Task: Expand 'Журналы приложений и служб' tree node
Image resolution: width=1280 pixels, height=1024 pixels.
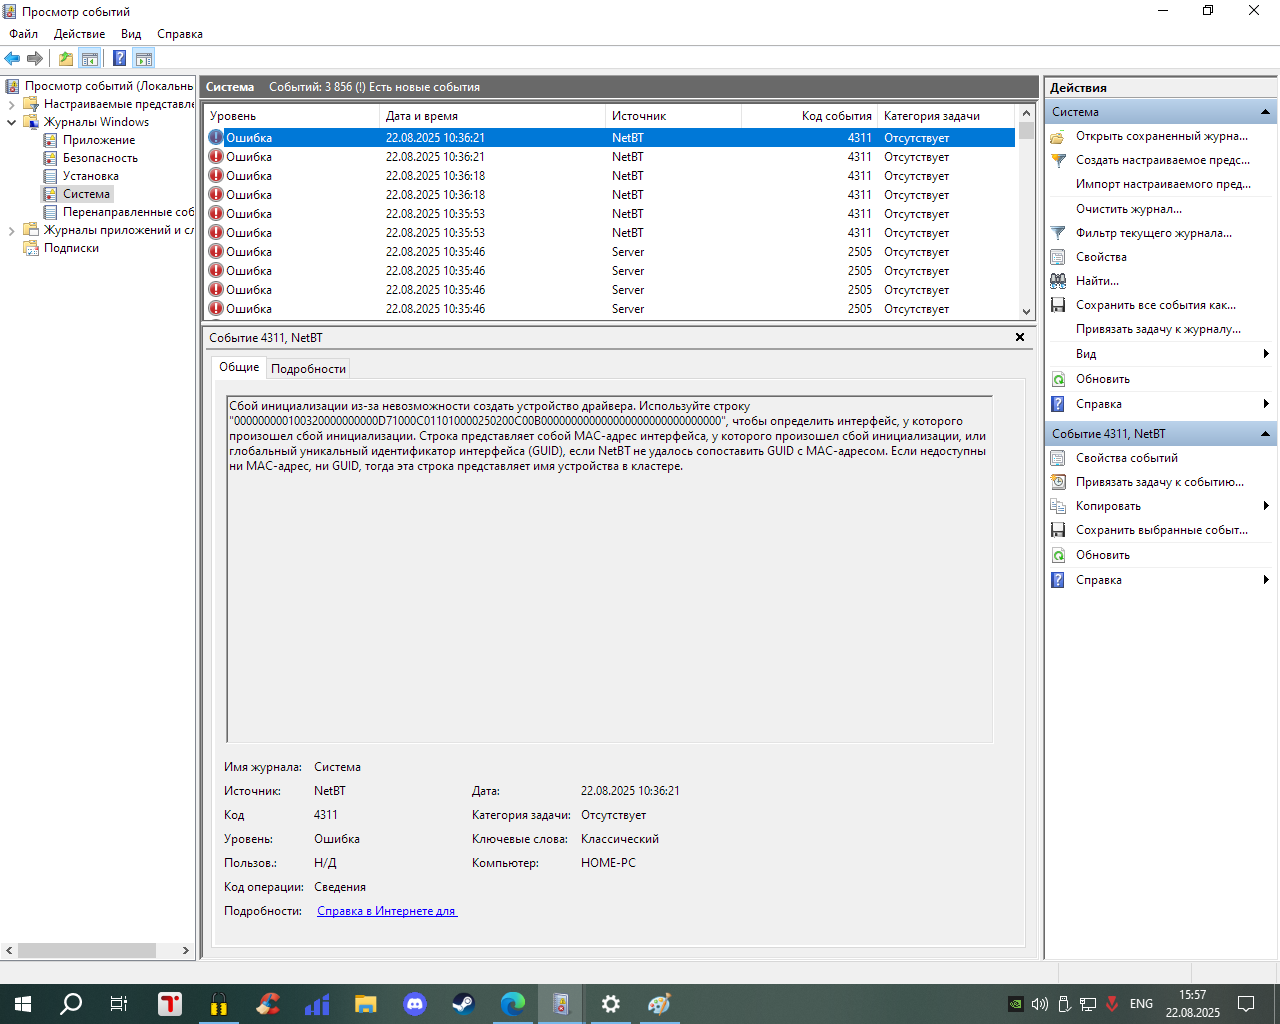Action: click(12, 230)
